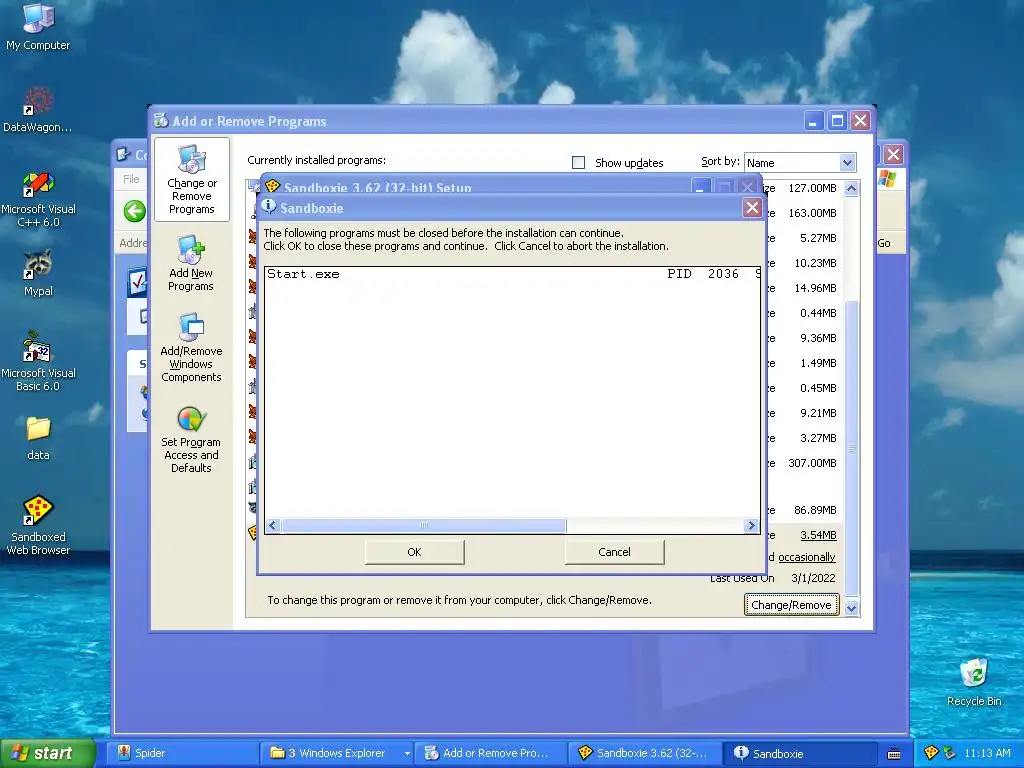Click Sandboxie tray icon in taskbar

pos(931,753)
